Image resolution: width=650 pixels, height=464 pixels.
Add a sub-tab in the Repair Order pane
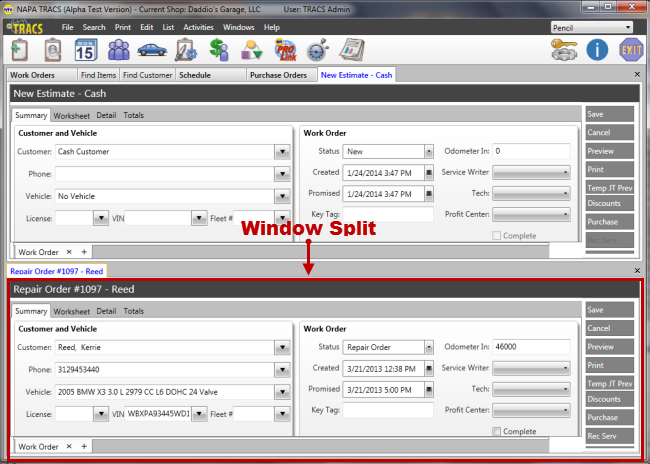pos(84,446)
